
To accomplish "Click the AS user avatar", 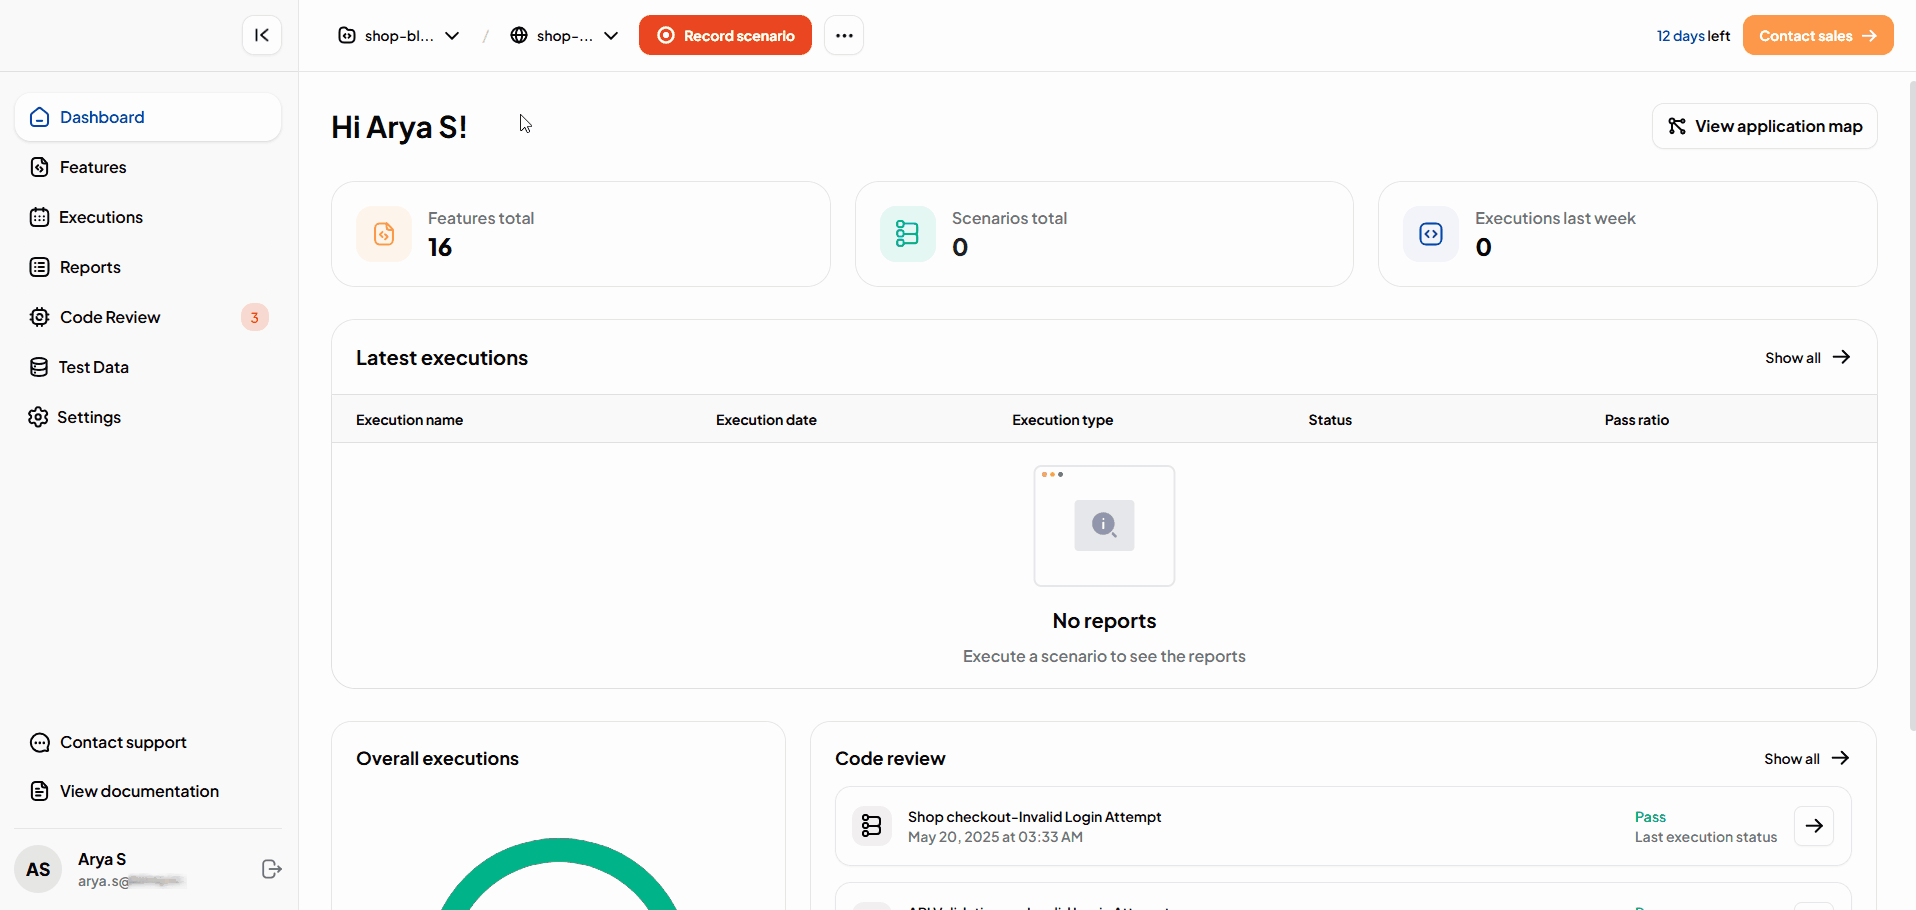I will click(38, 869).
